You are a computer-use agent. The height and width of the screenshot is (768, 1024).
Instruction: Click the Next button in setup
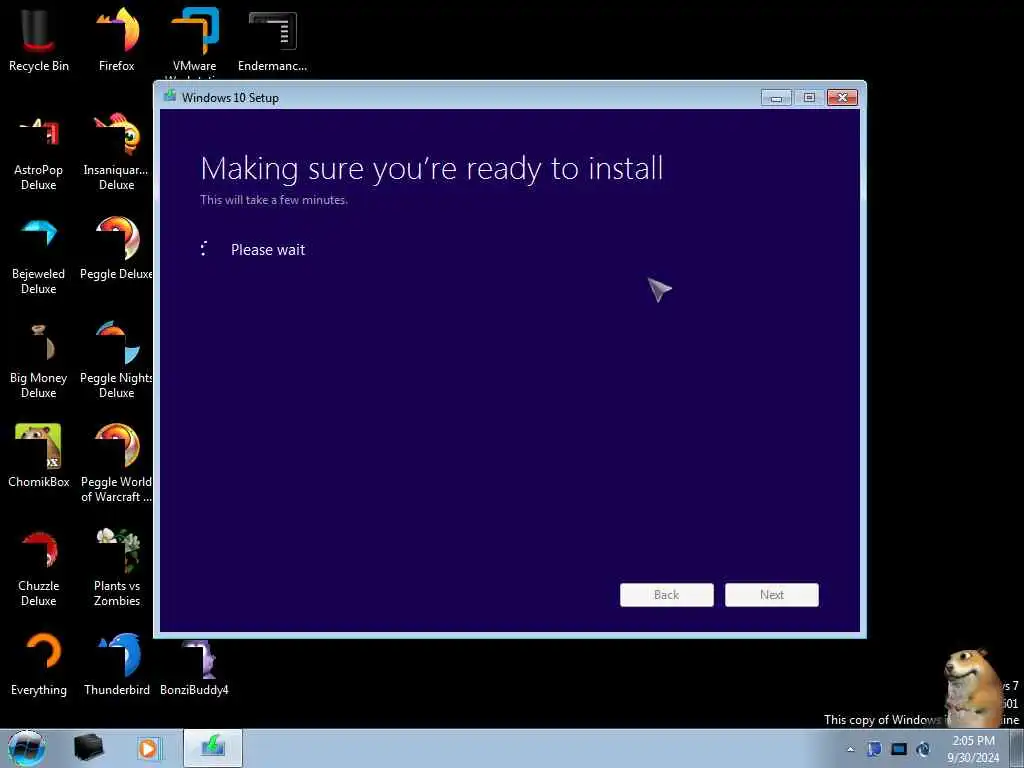point(771,595)
